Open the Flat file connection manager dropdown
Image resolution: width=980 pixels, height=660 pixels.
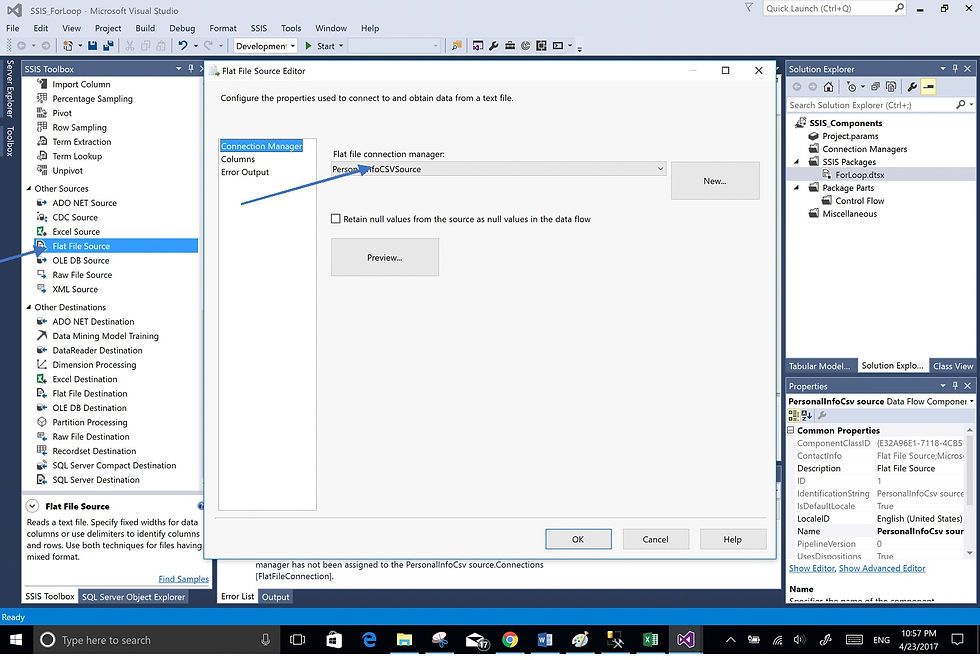point(660,169)
